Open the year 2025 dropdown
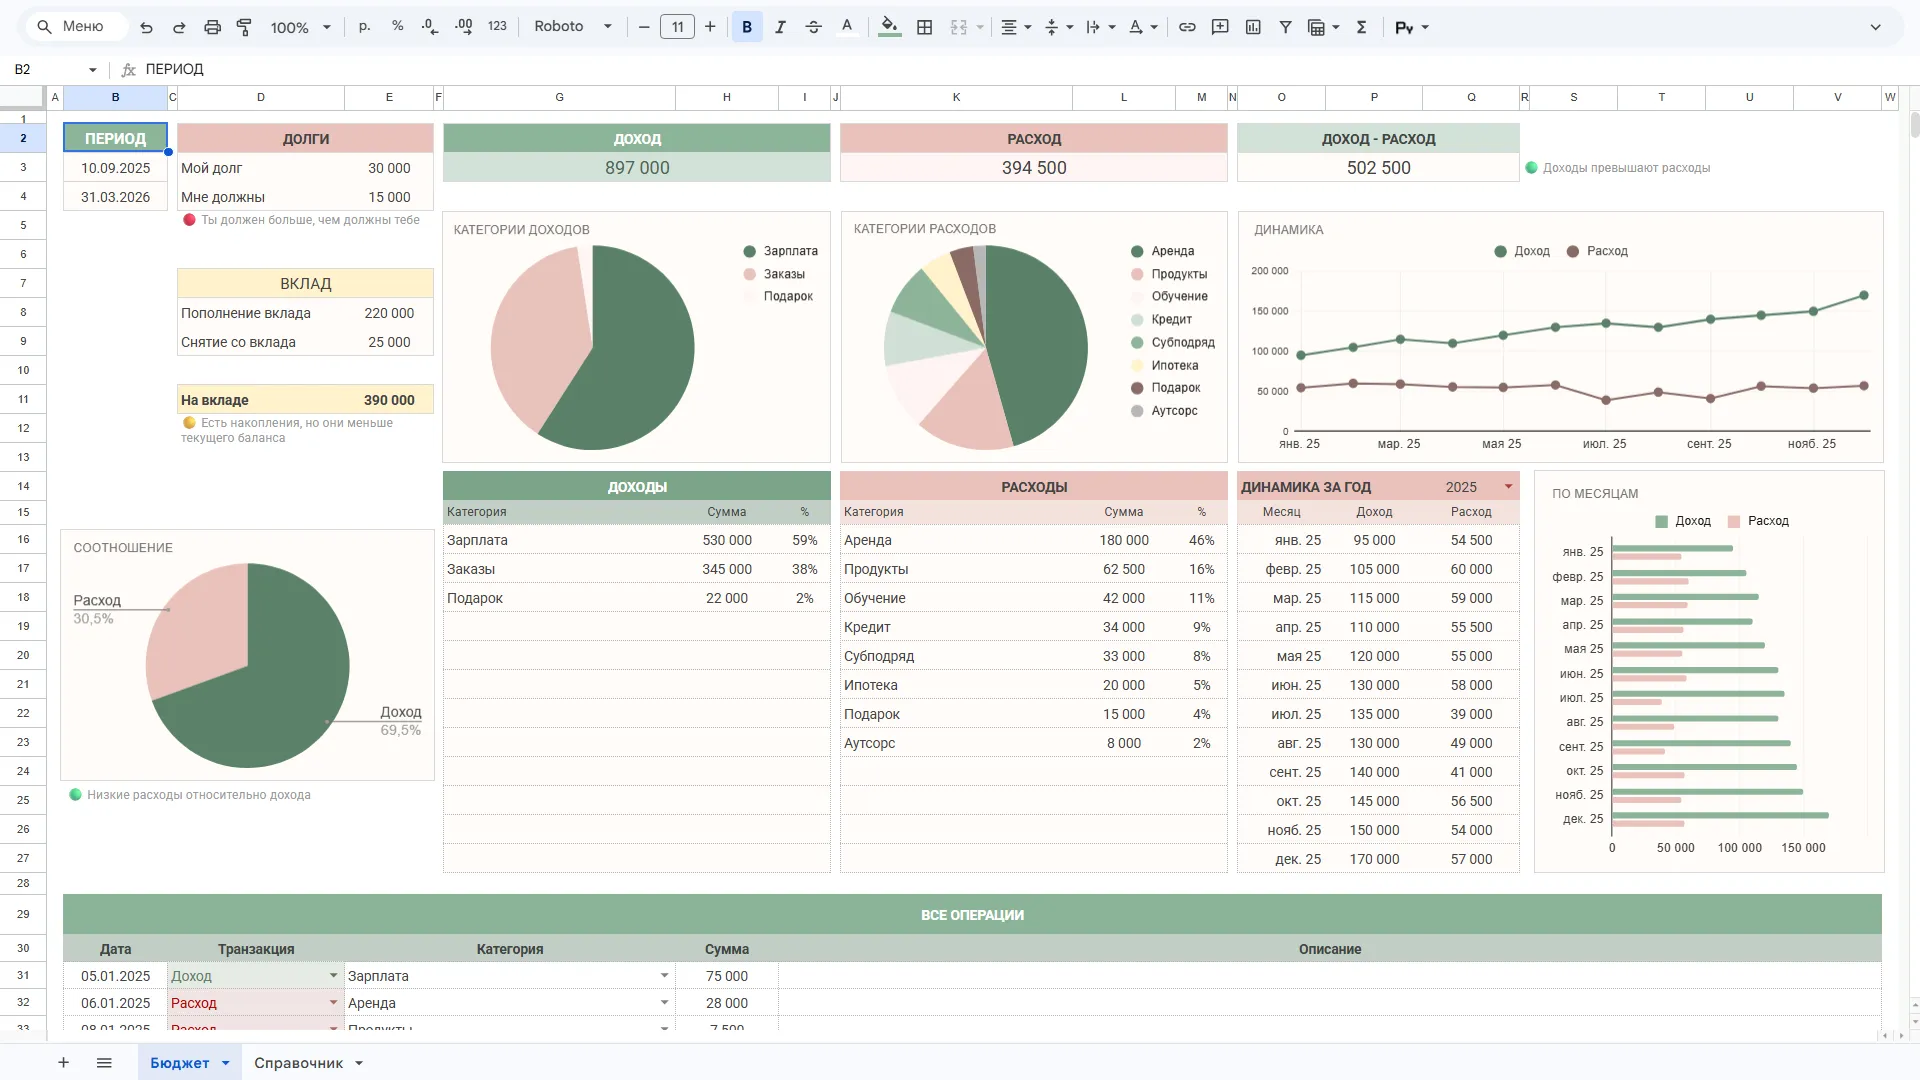This screenshot has width=1920, height=1080. [x=1508, y=487]
